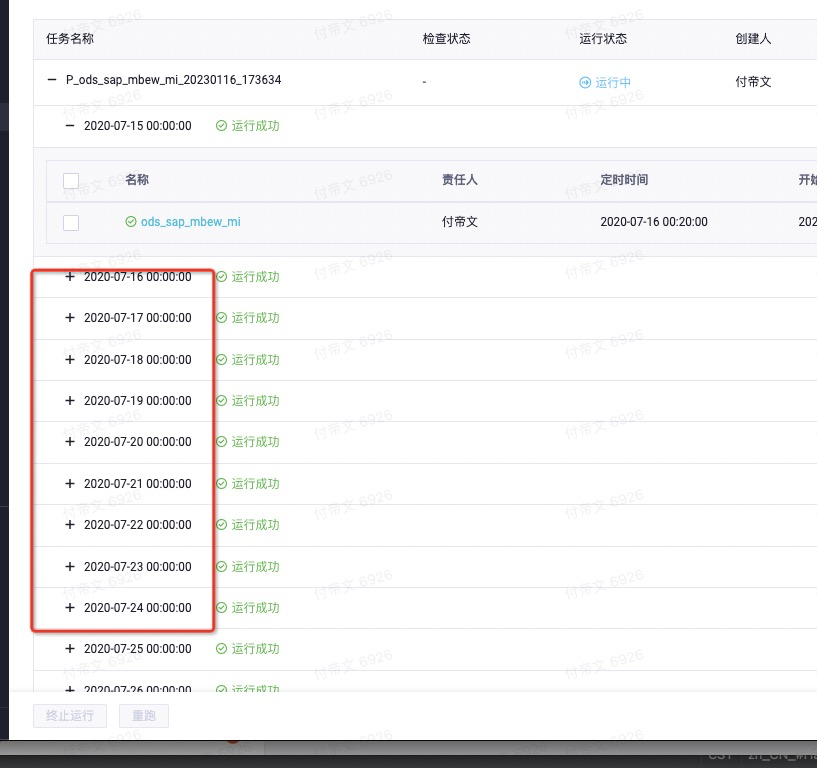
Task: Click the 2020-07-18 00:00:00 date text
Action: click(138, 360)
